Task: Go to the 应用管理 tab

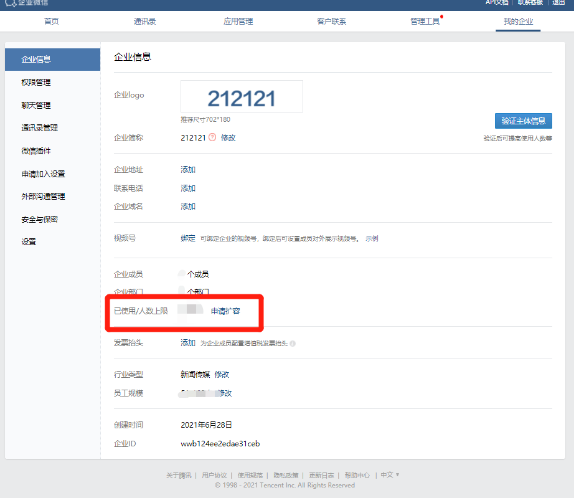Action: pos(238,22)
